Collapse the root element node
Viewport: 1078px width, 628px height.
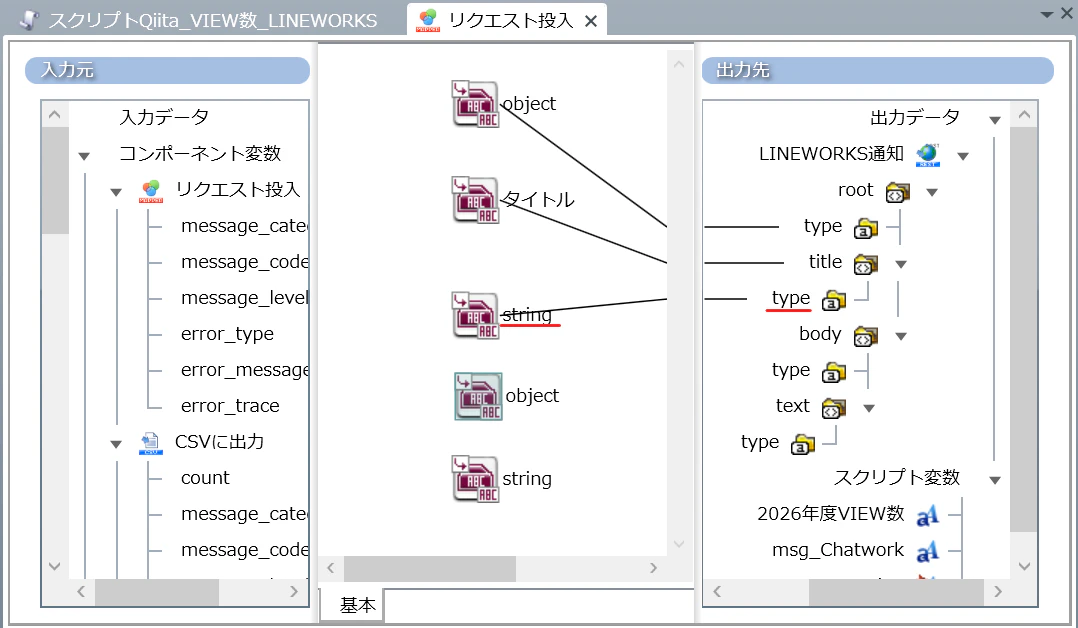[932, 192]
